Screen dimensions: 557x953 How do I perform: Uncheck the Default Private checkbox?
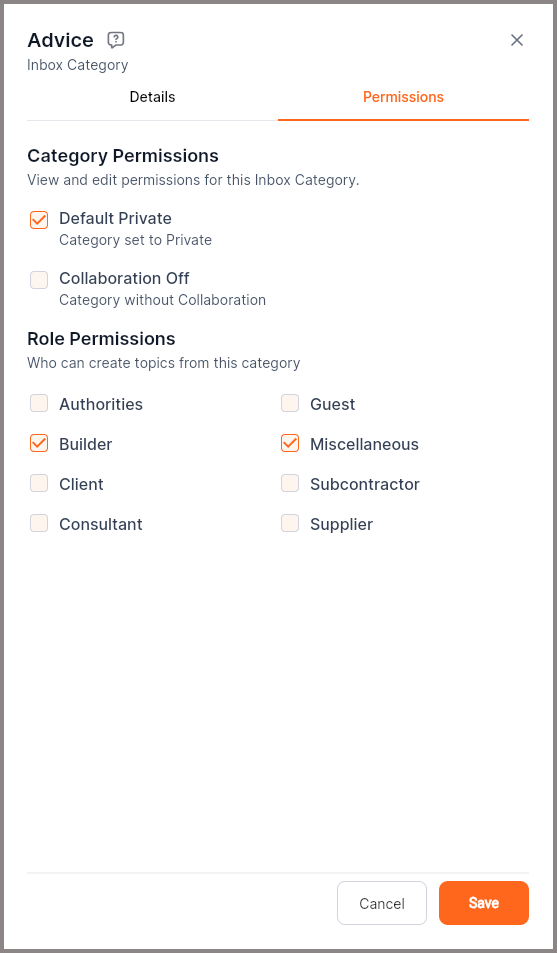pyautogui.click(x=39, y=220)
